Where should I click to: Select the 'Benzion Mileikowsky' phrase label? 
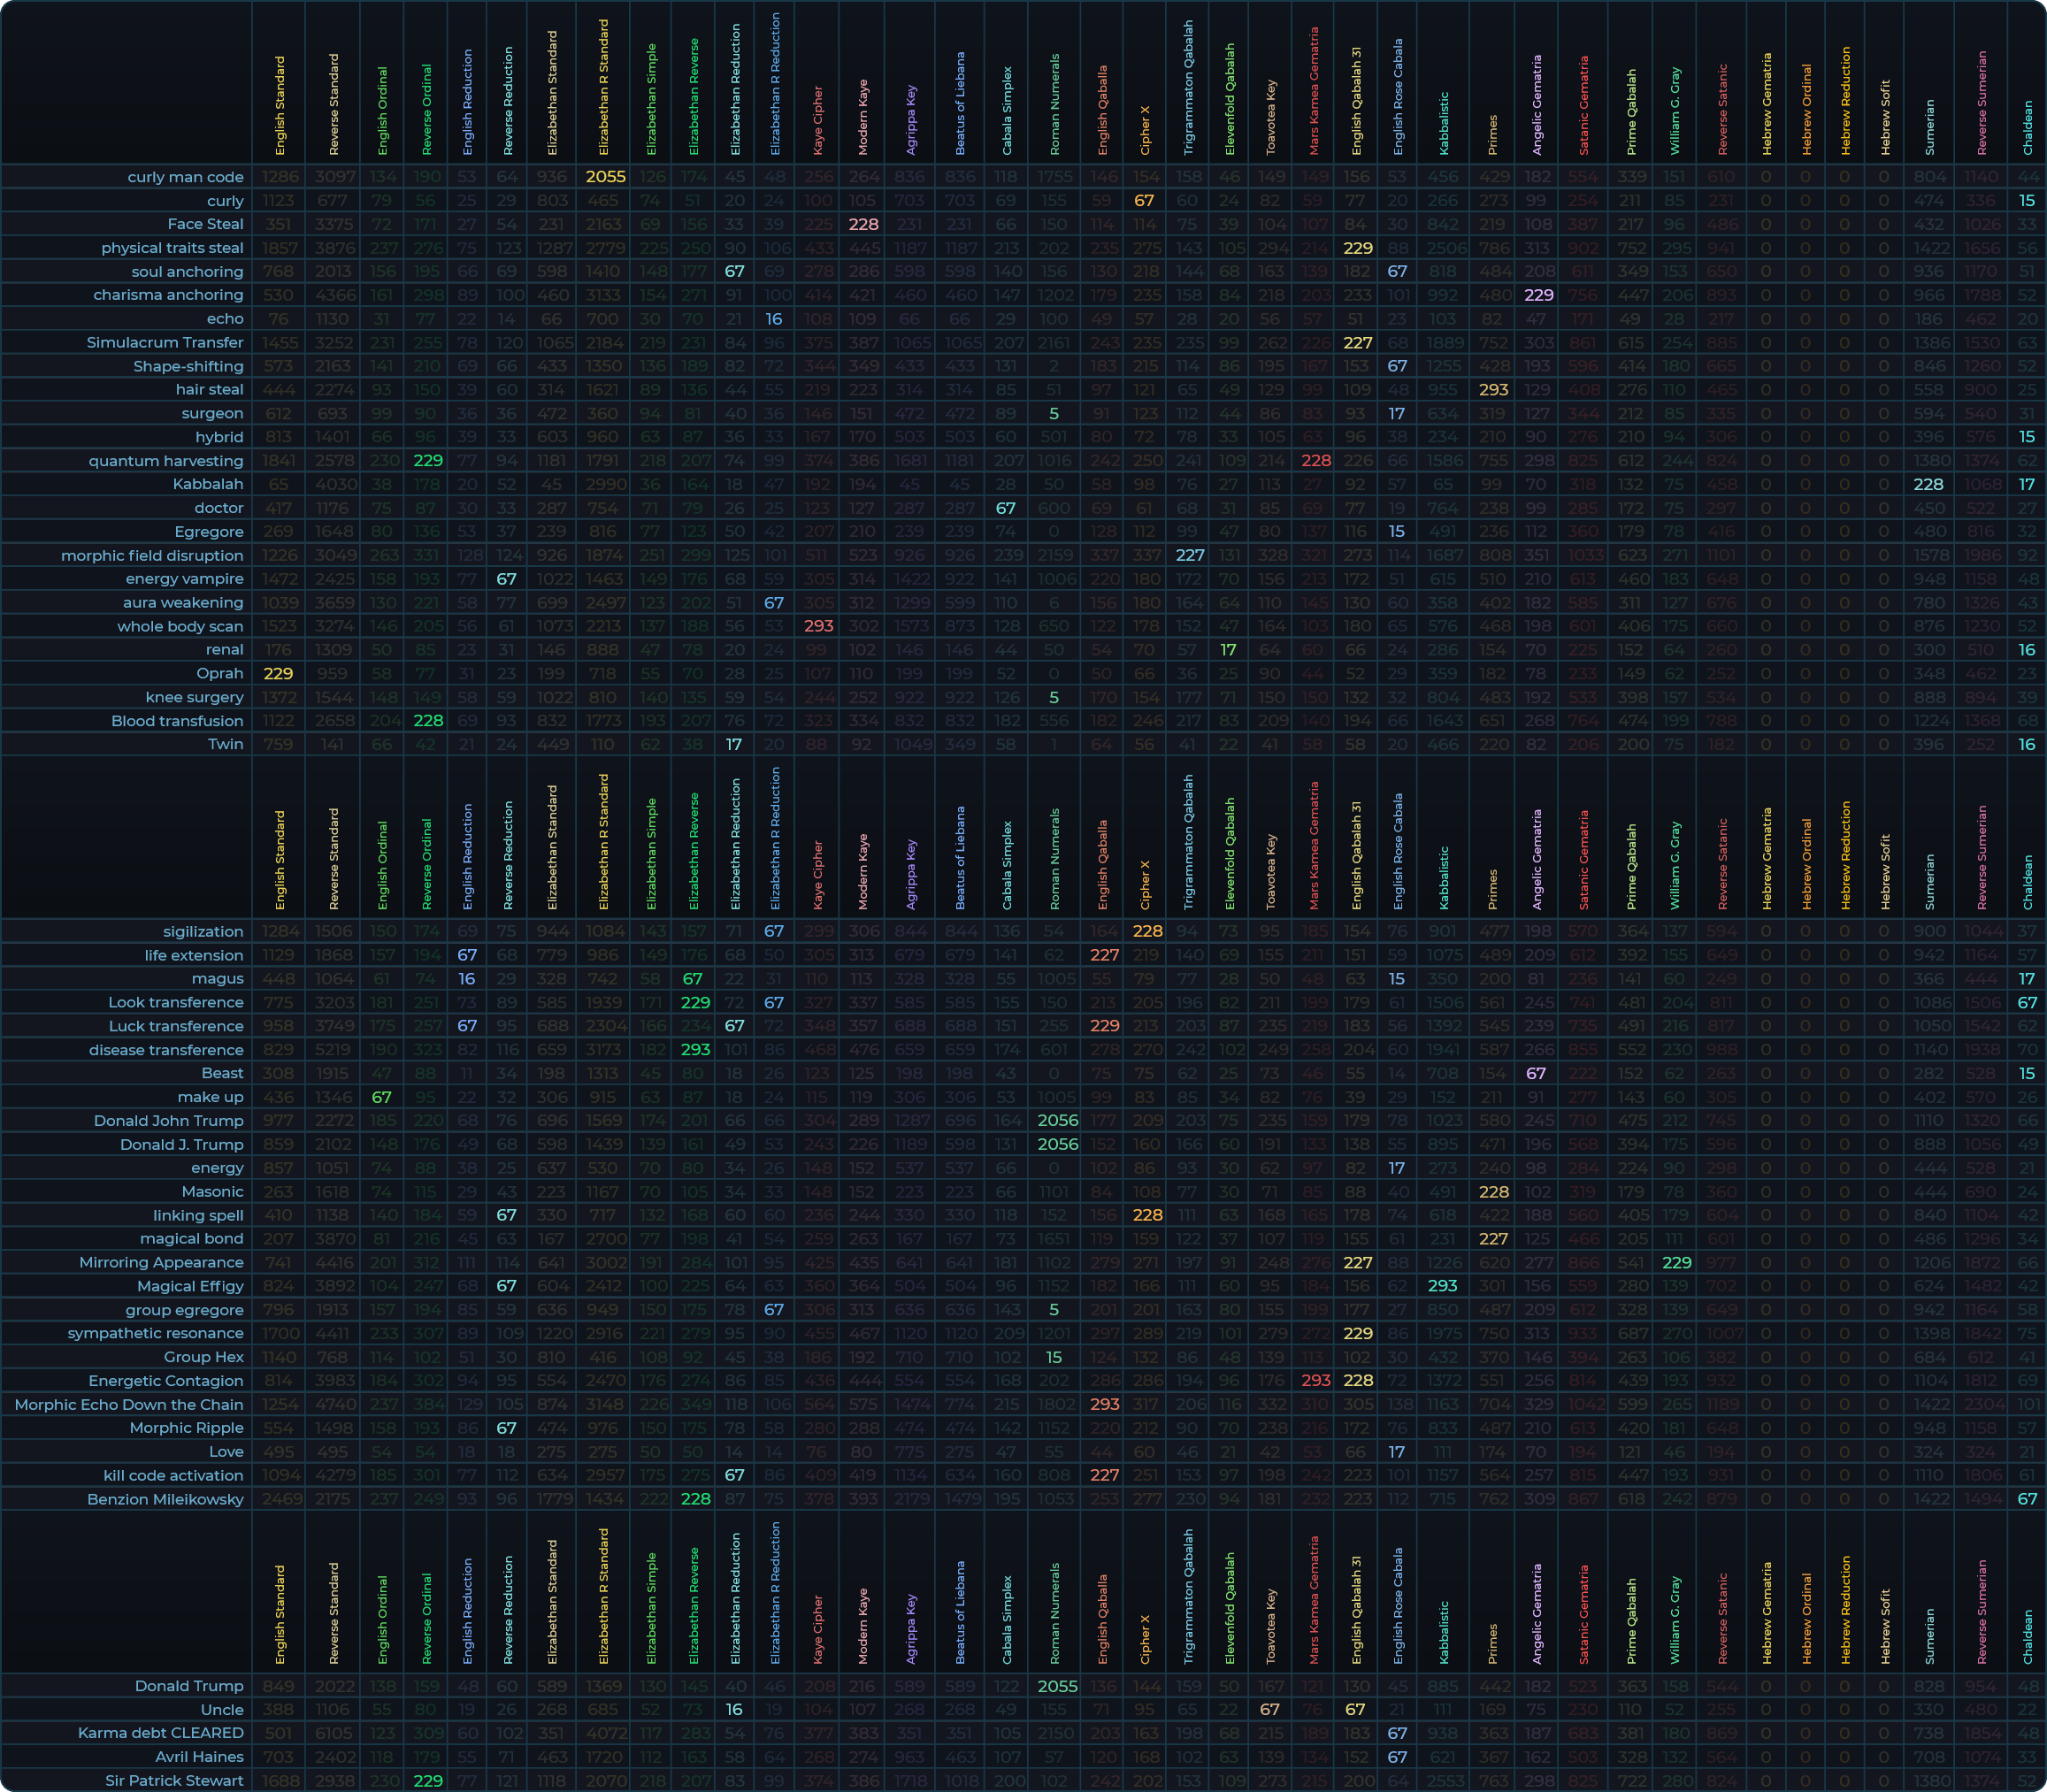point(165,1499)
